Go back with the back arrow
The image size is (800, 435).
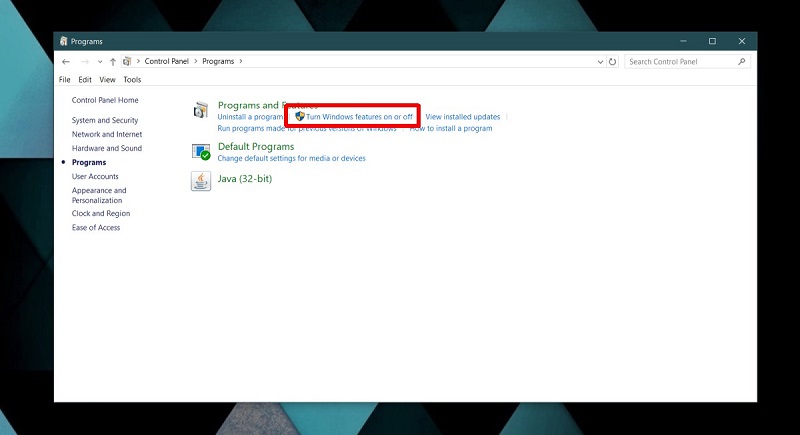[66, 62]
